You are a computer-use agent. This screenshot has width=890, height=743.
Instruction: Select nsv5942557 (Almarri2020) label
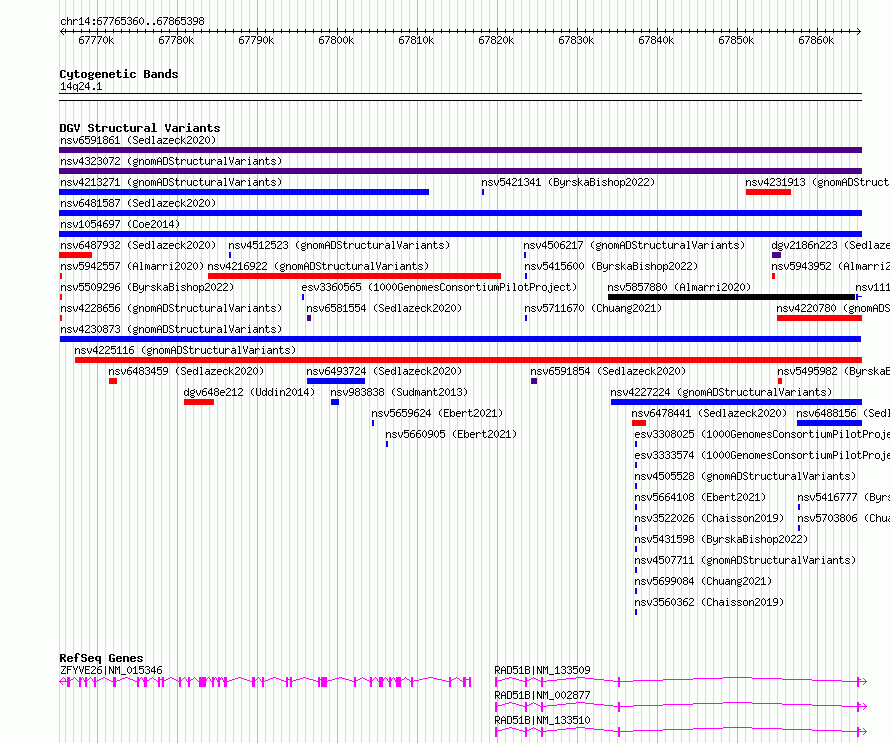coord(132,266)
